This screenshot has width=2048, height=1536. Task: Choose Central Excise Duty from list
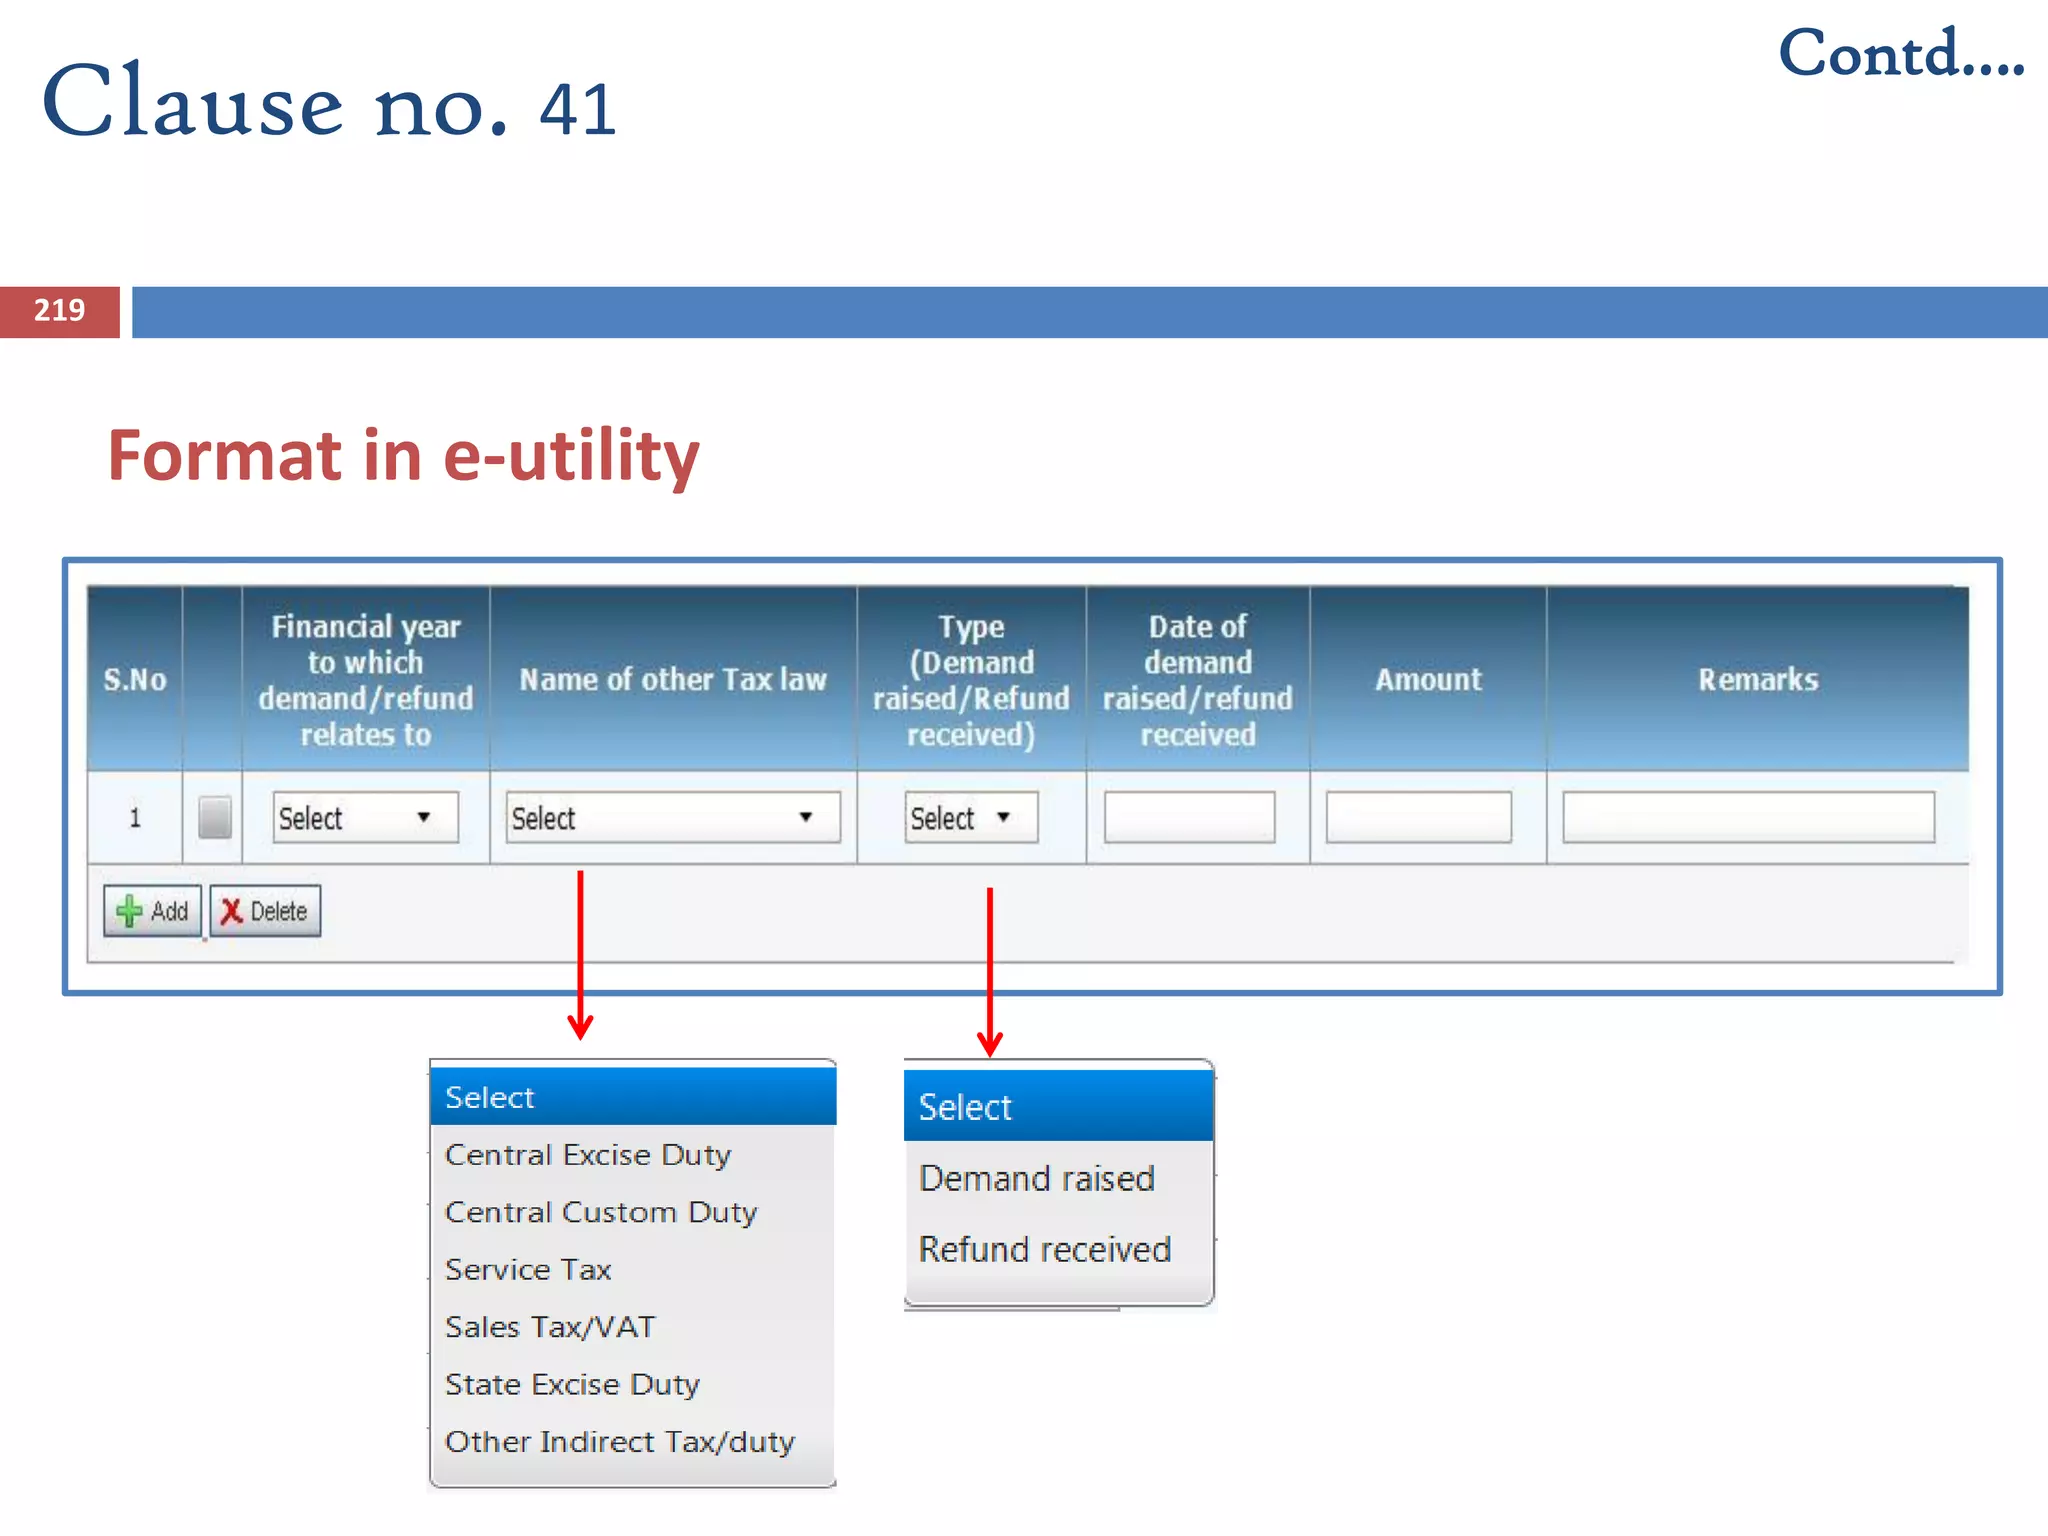click(x=633, y=1155)
